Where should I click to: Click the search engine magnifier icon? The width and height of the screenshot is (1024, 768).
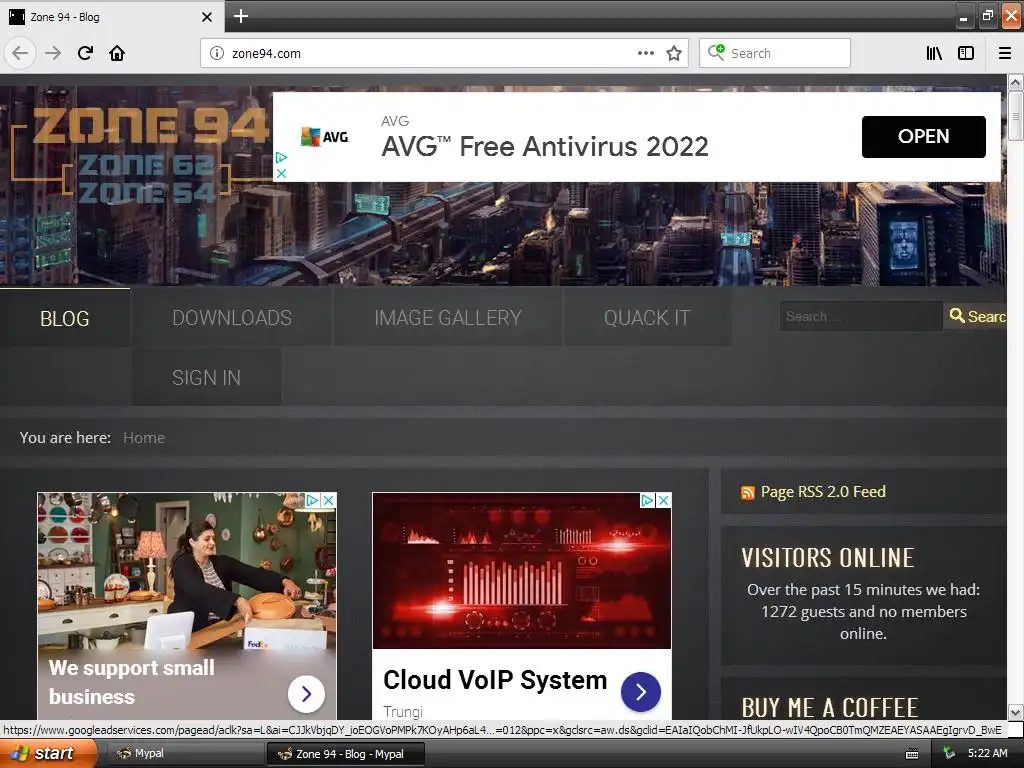(716, 52)
